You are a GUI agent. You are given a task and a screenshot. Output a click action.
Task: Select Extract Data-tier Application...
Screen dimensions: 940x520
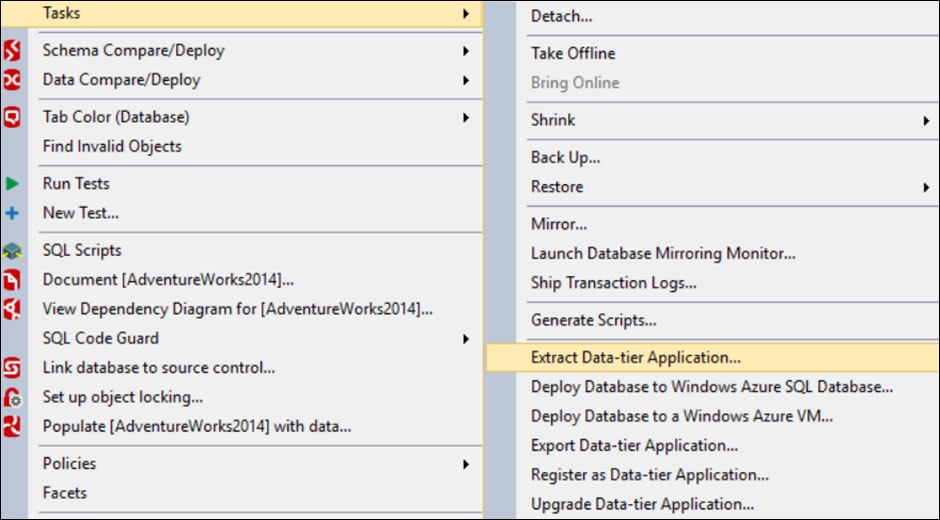pos(712,357)
